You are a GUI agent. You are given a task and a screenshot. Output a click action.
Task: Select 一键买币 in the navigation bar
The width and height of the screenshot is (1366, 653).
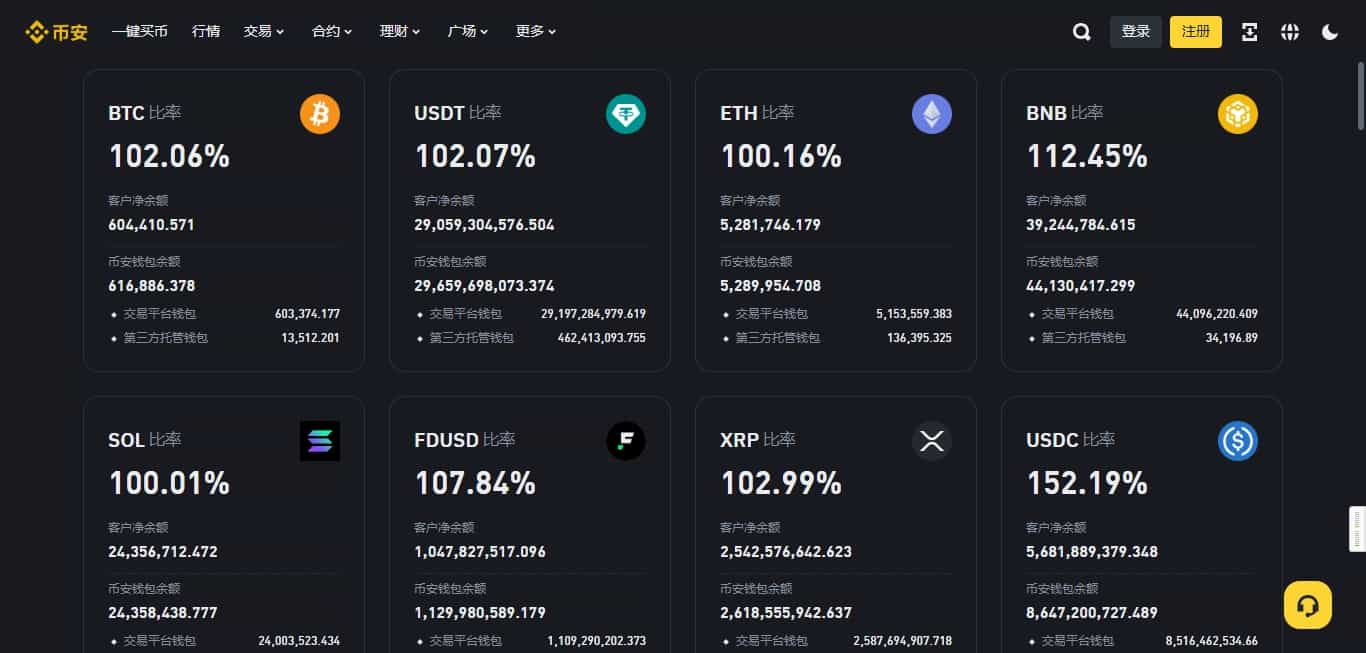(139, 31)
